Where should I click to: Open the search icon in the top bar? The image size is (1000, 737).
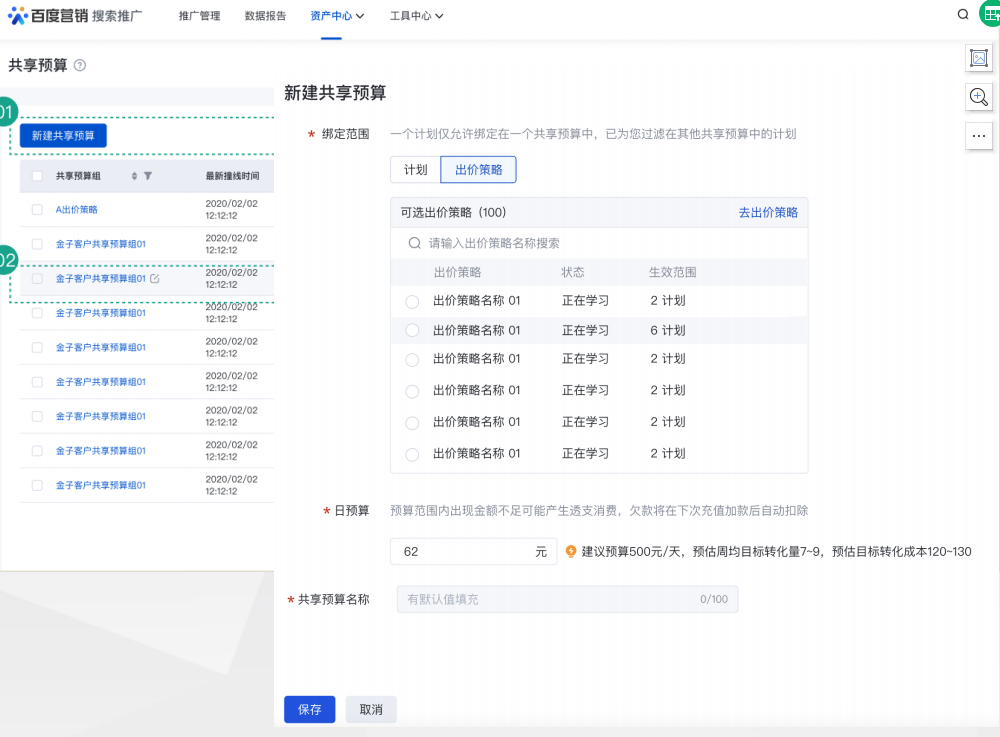(963, 15)
